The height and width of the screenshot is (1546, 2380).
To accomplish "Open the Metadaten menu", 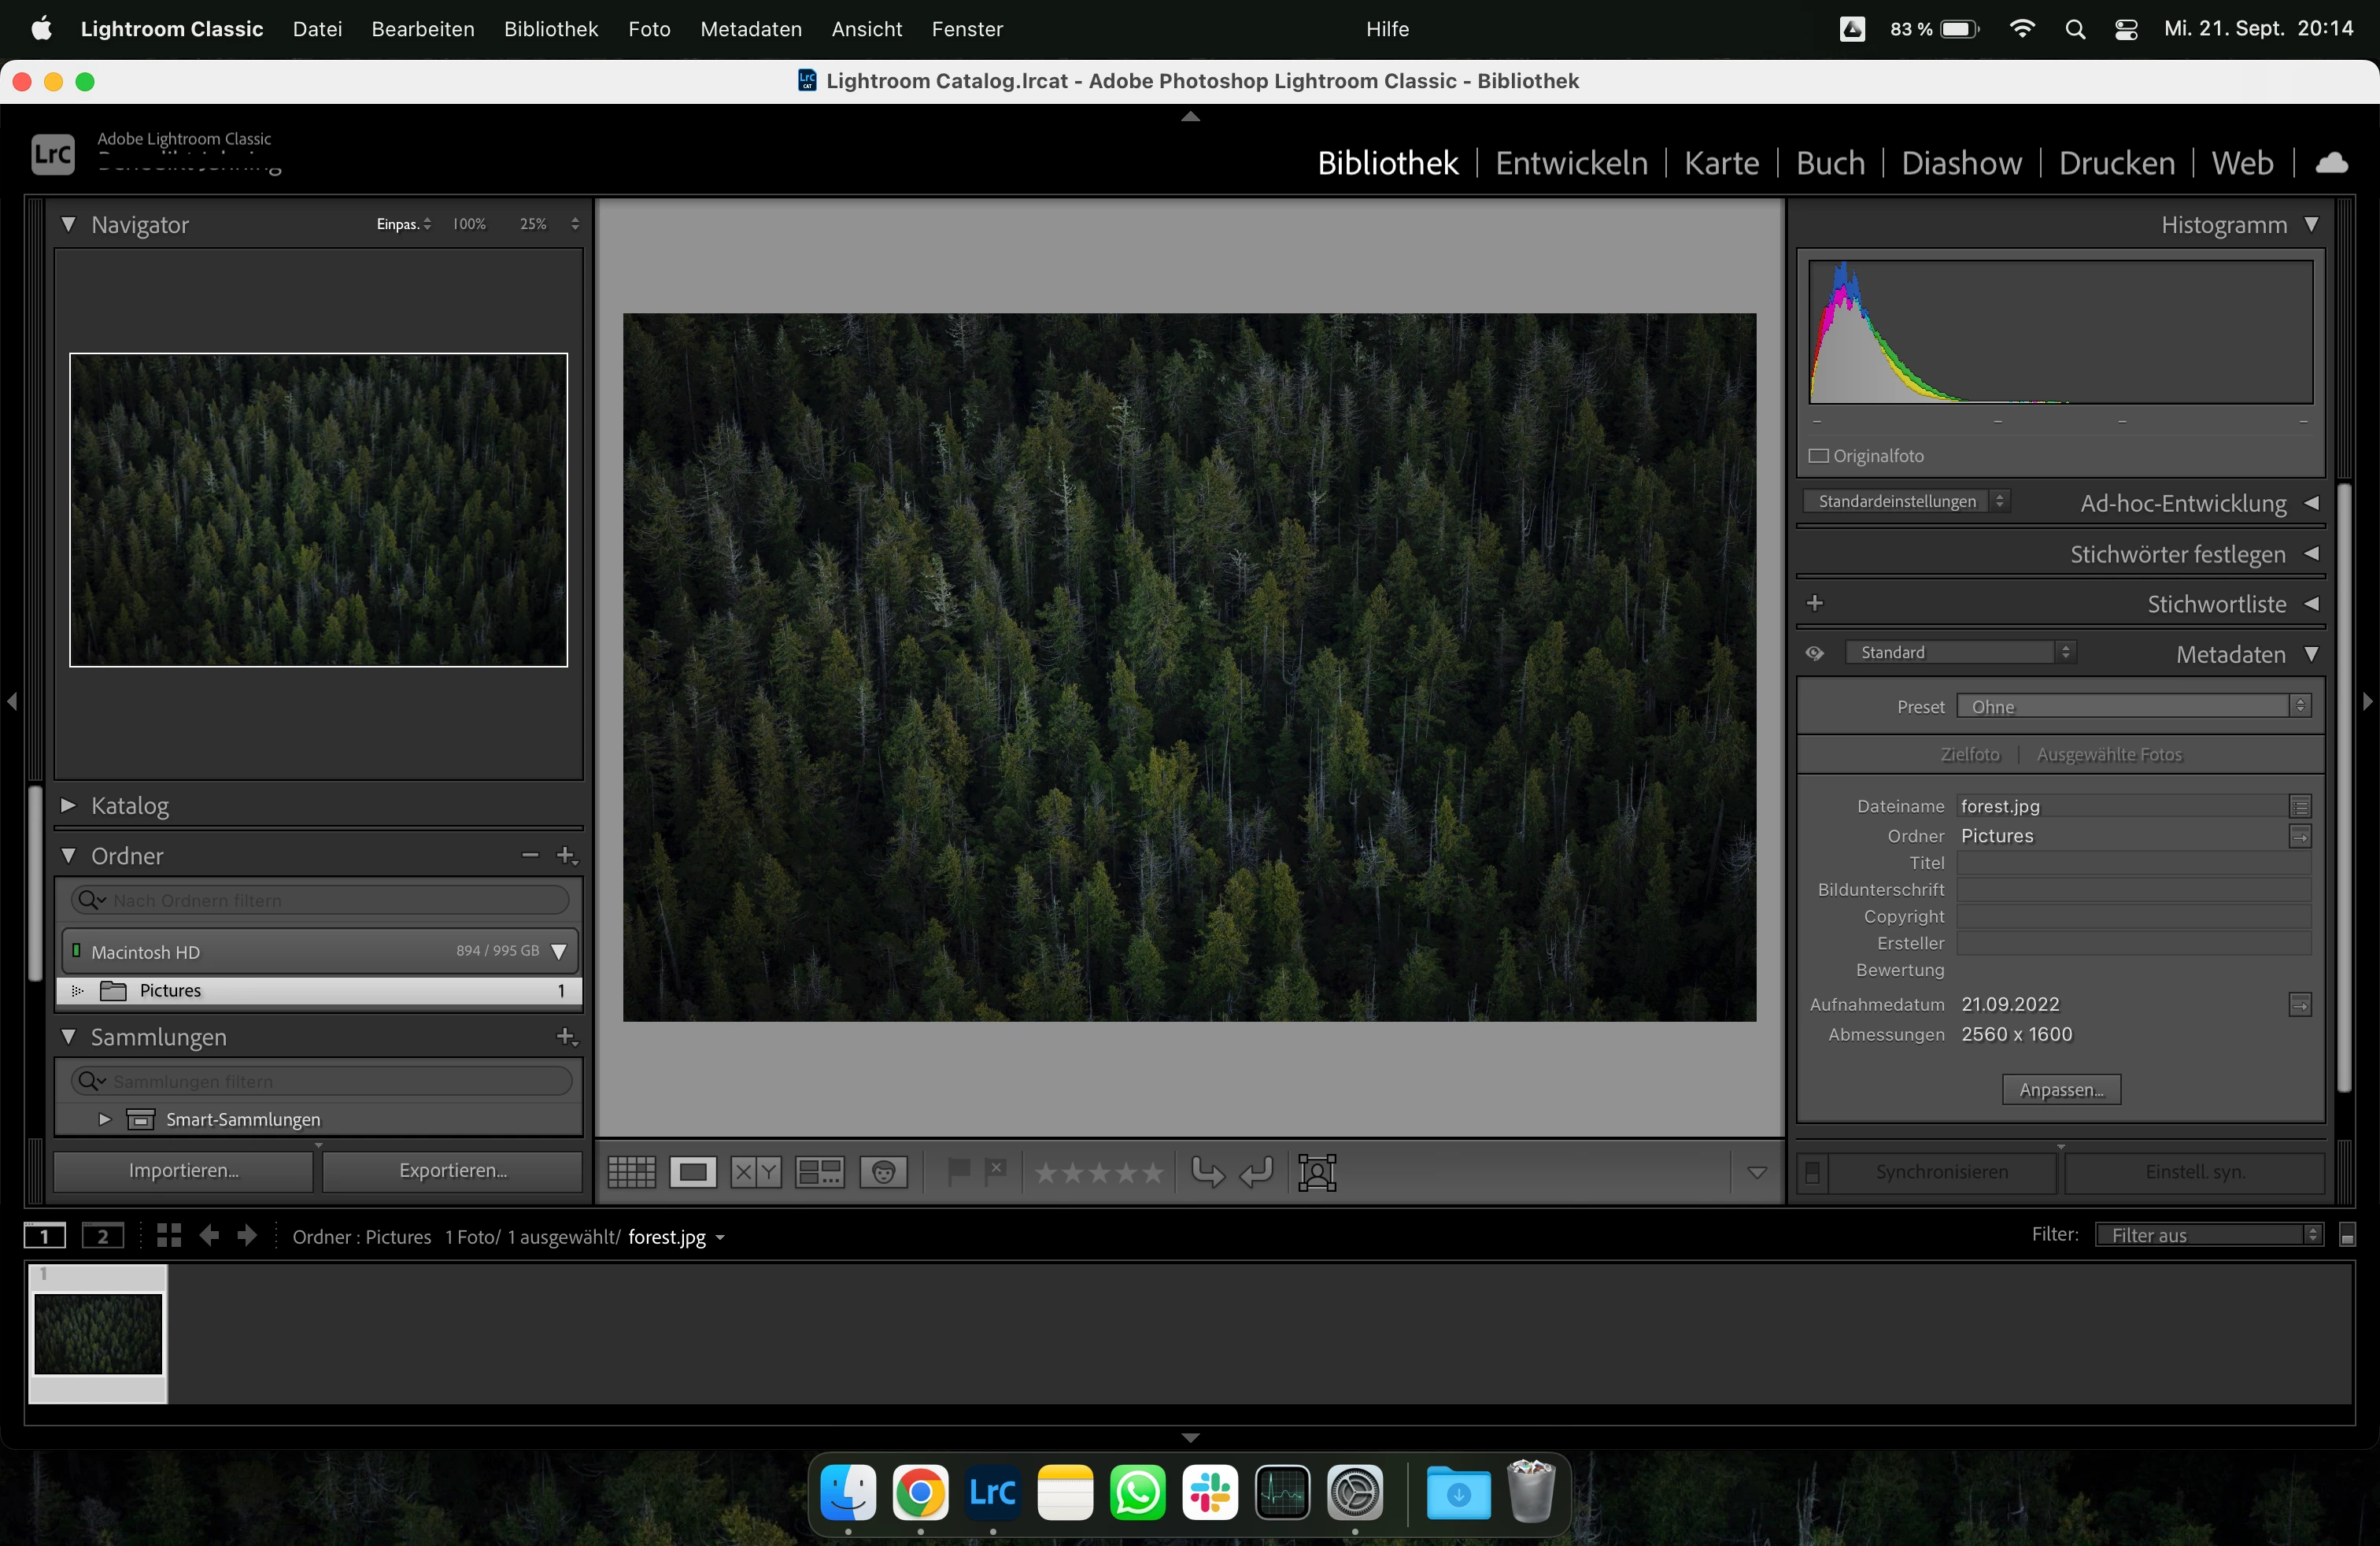I will pos(751,29).
